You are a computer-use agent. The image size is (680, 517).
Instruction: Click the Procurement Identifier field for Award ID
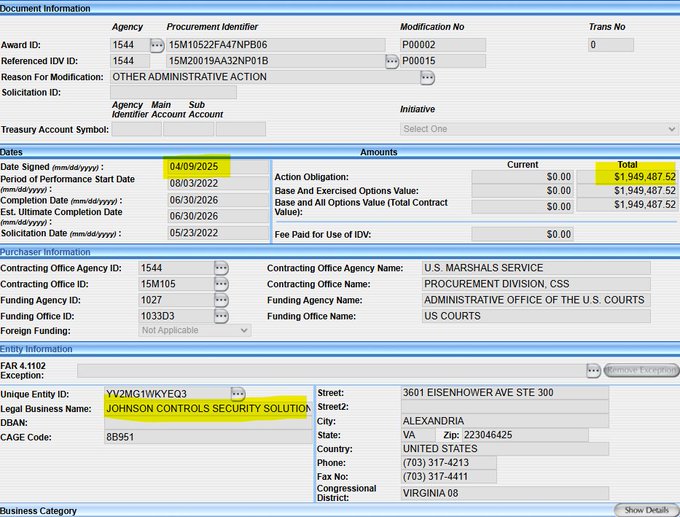tap(275, 45)
